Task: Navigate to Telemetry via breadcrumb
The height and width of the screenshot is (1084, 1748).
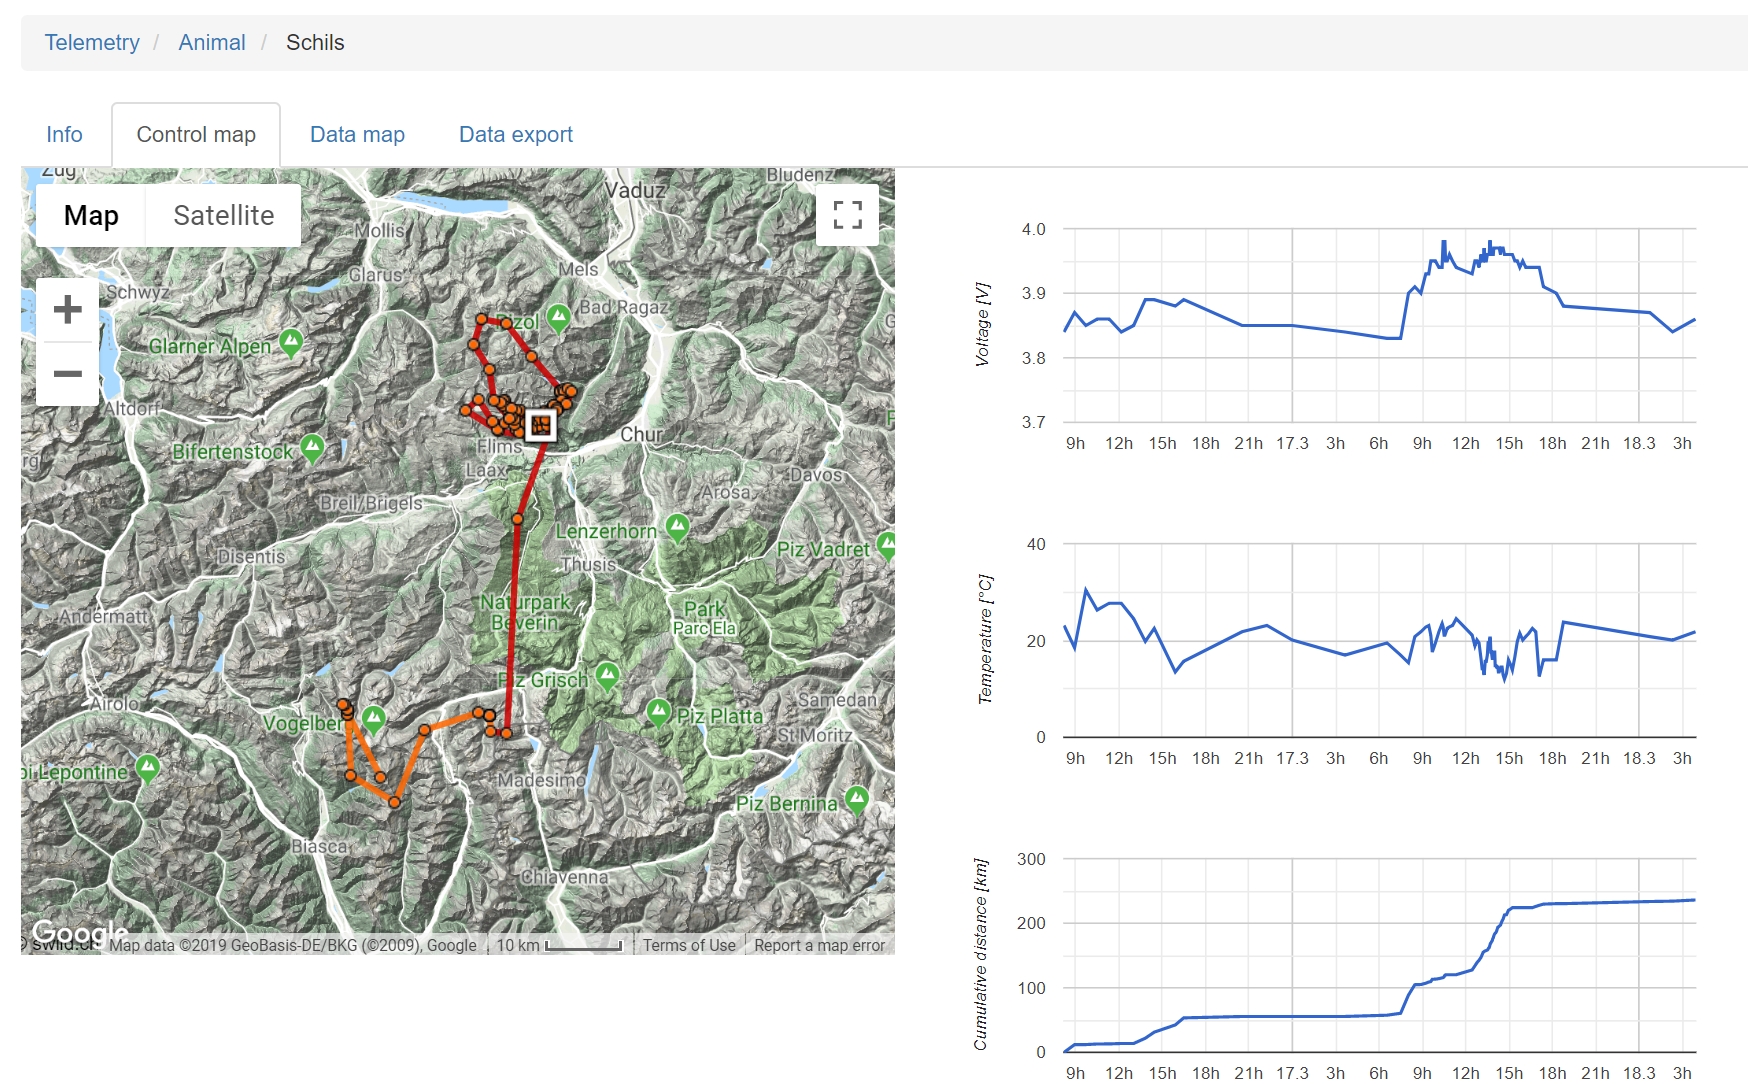Action: (92, 42)
